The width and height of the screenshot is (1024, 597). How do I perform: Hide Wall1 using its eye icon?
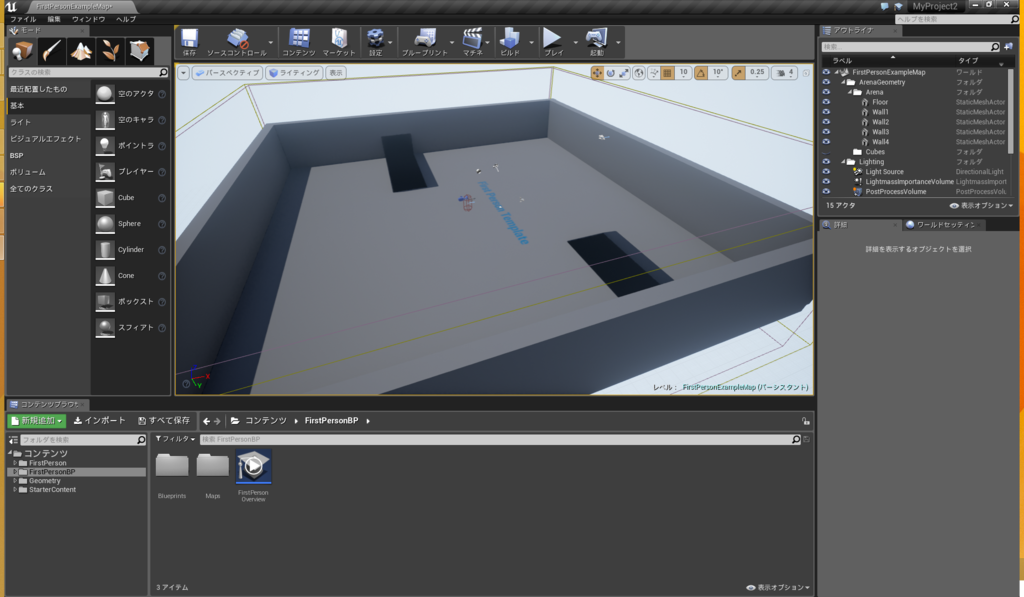[826, 112]
